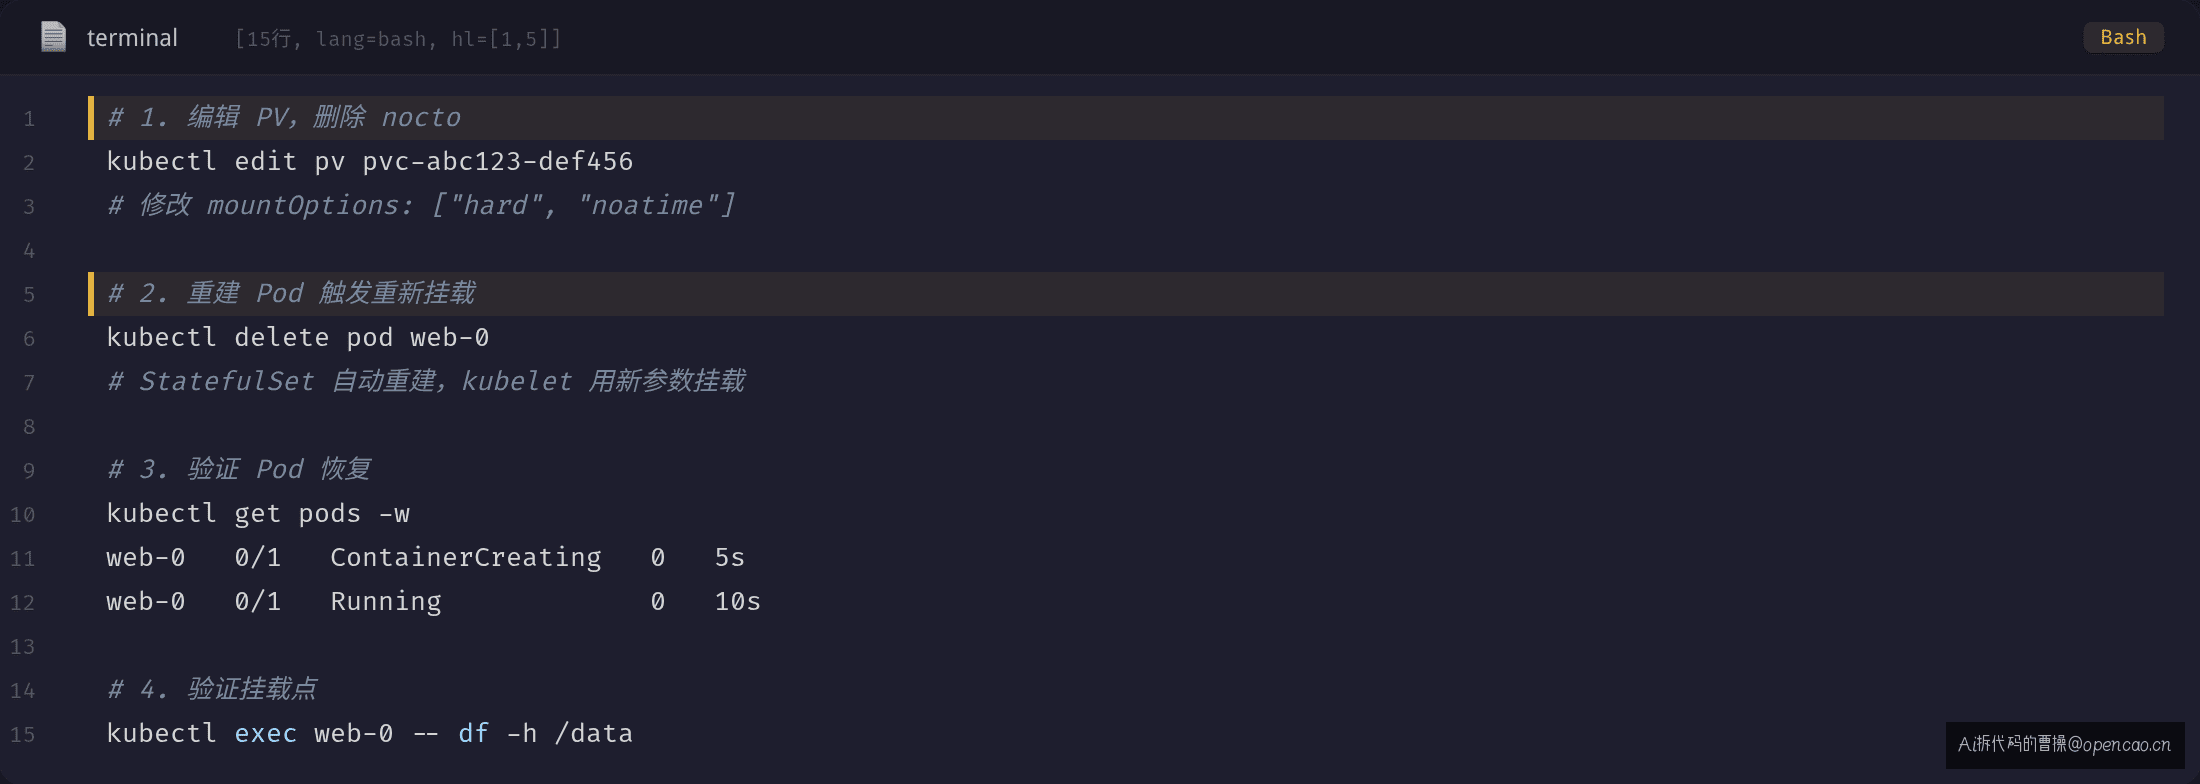
Task: Click the StatefulSet comment line
Action: (x=426, y=382)
